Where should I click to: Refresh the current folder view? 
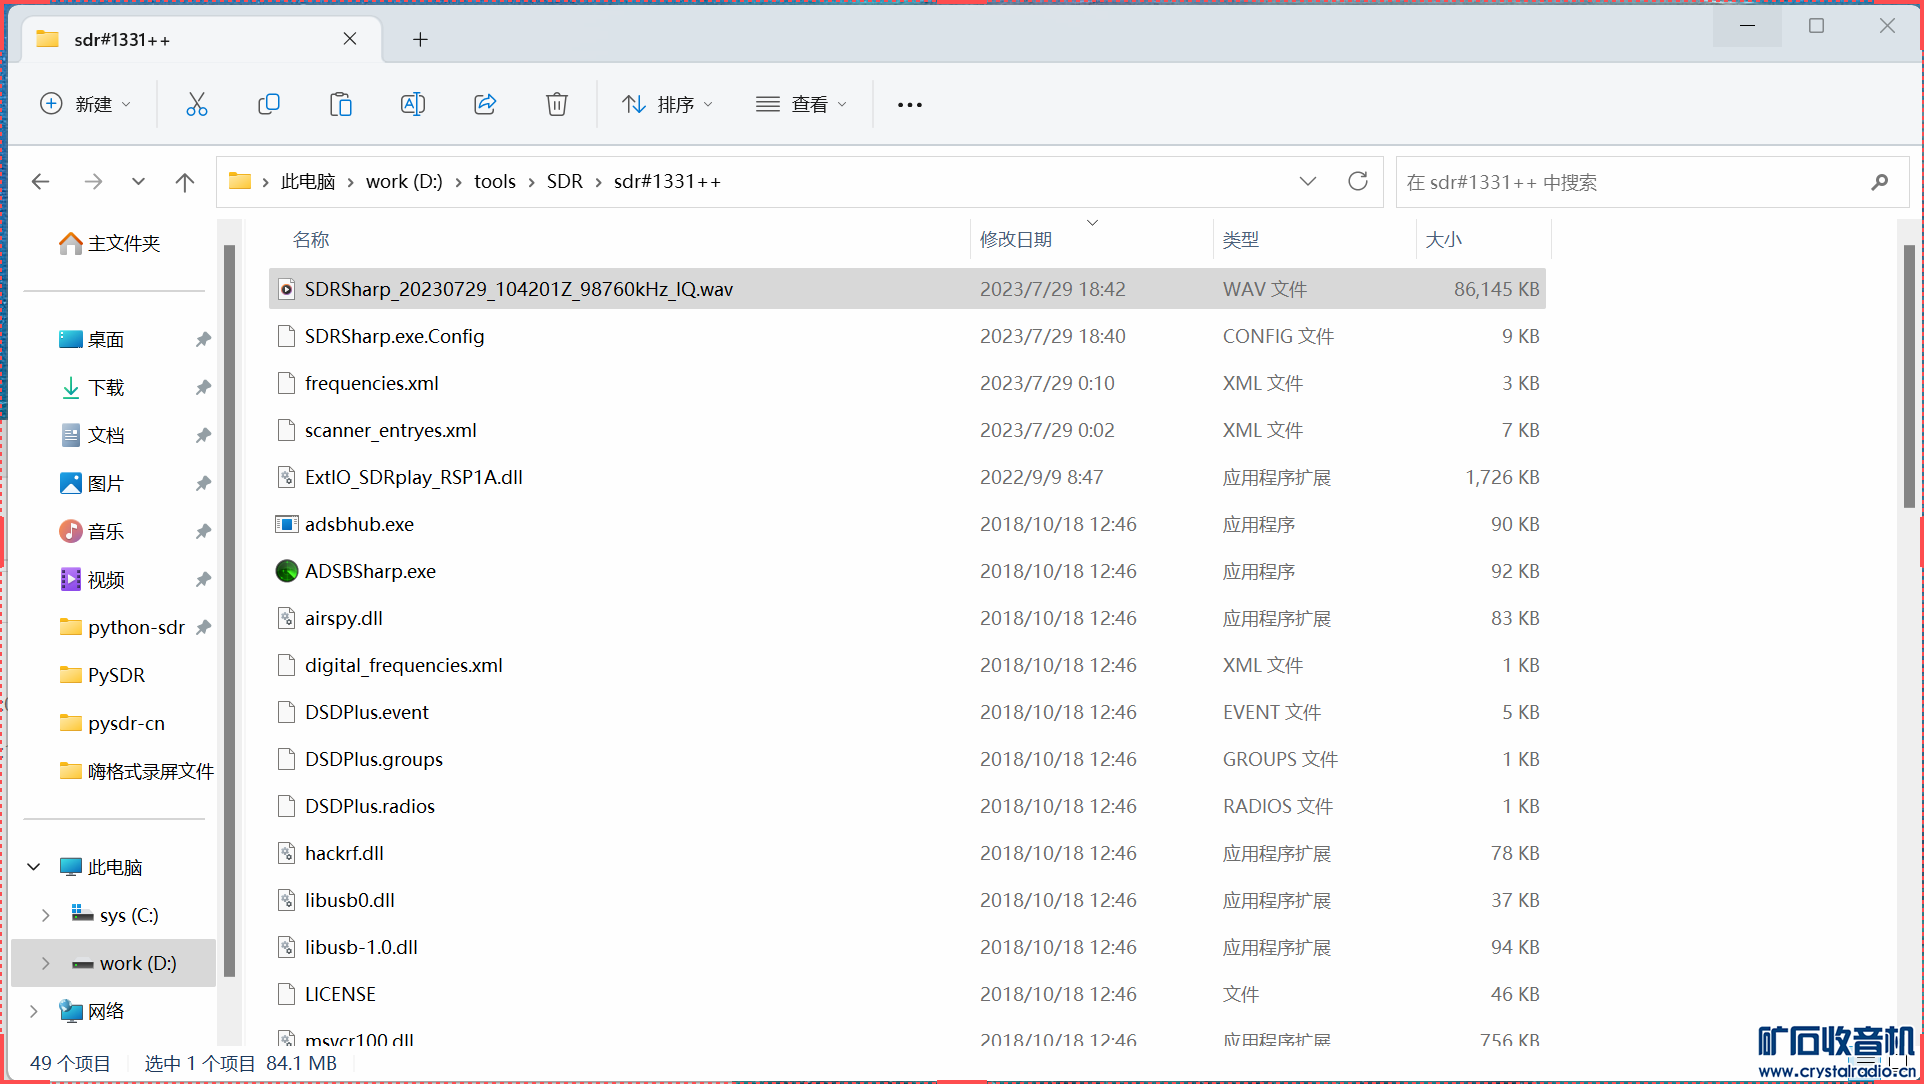[x=1357, y=181]
